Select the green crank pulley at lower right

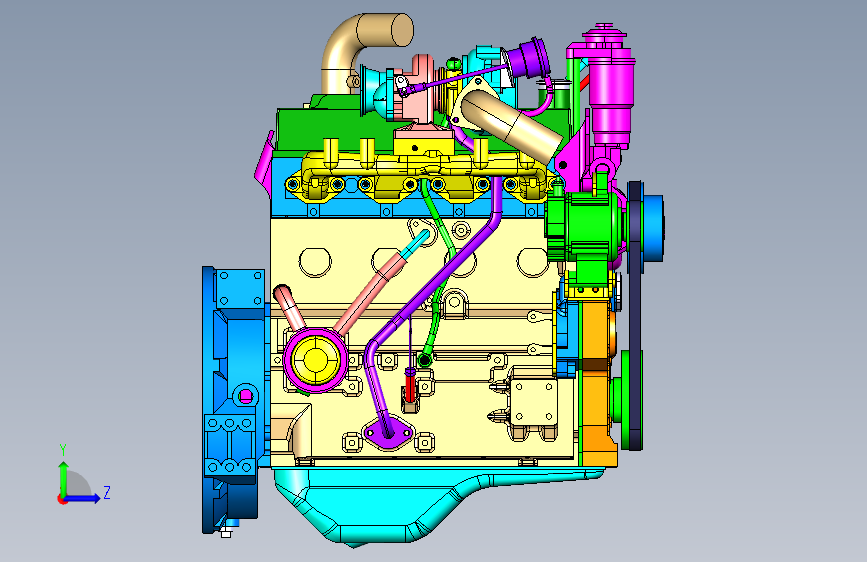tap(625, 398)
